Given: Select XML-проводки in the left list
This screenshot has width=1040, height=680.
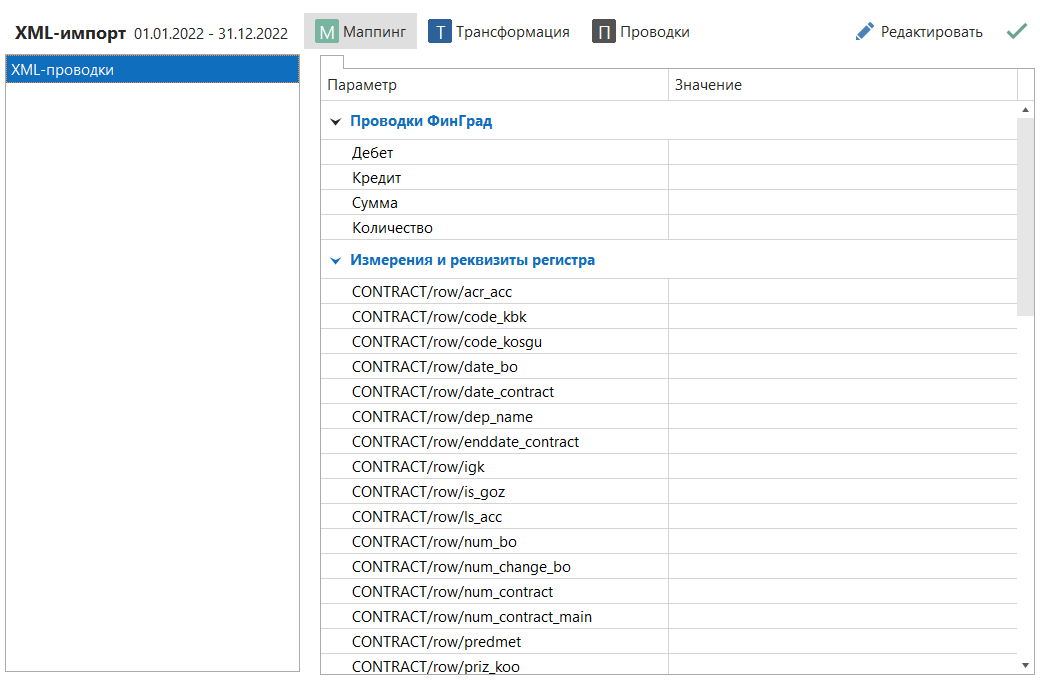Looking at the screenshot, I should pyautogui.click(x=152, y=70).
